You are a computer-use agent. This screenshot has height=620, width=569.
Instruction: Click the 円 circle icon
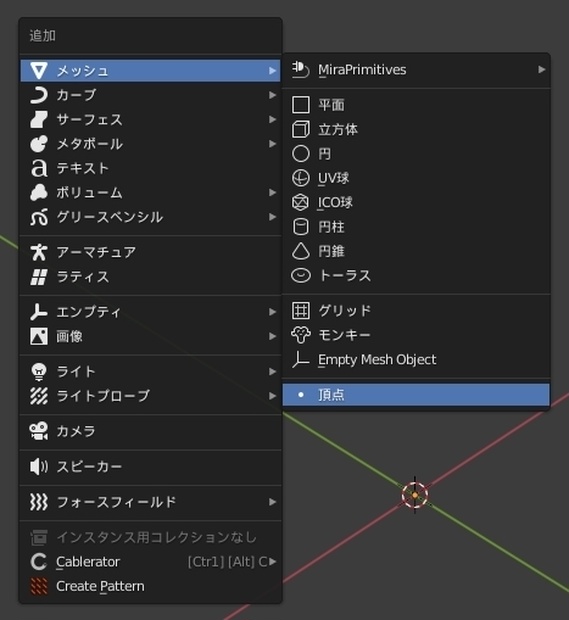(x=301, y=154)
